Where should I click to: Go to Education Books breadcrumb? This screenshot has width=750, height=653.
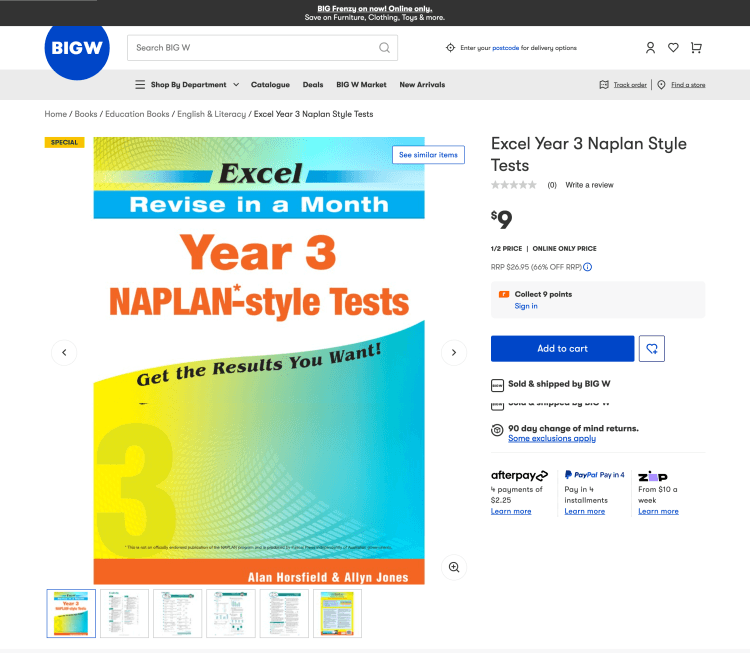(x=137, y=114)
